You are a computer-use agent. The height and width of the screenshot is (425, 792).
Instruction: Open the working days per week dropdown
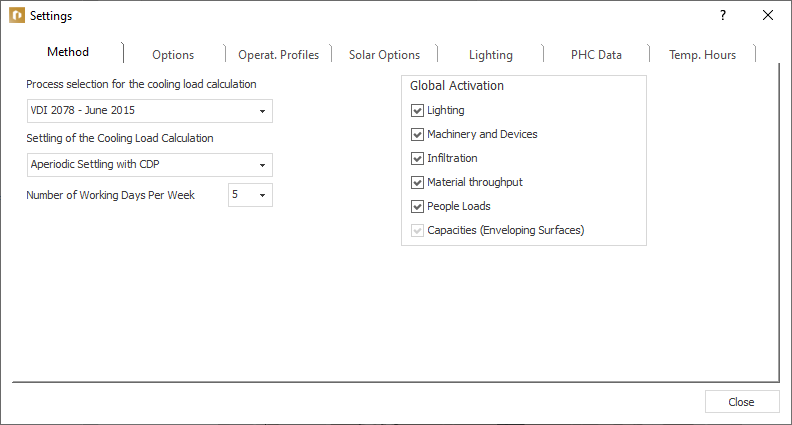tap(250, 195)
